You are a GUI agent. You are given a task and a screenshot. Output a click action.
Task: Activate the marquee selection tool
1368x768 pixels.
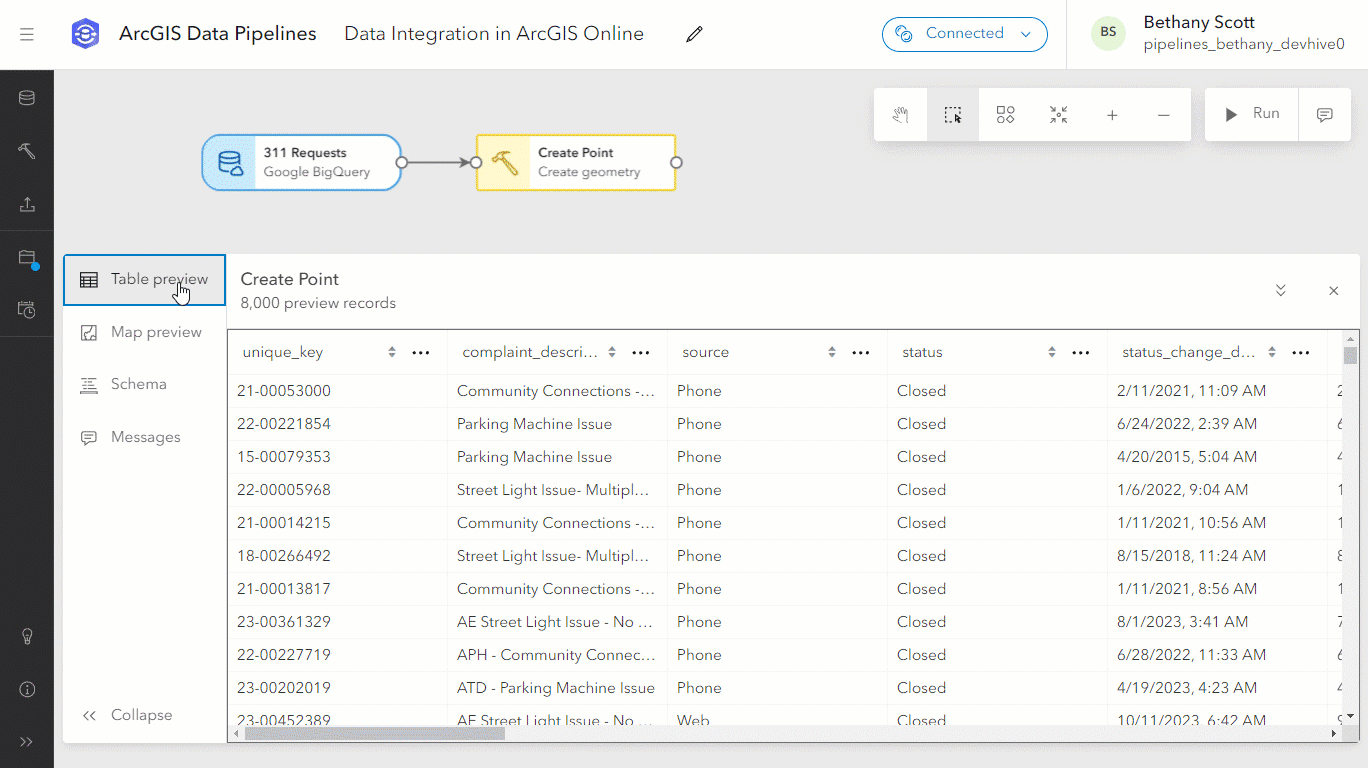(x=953, y=115)
